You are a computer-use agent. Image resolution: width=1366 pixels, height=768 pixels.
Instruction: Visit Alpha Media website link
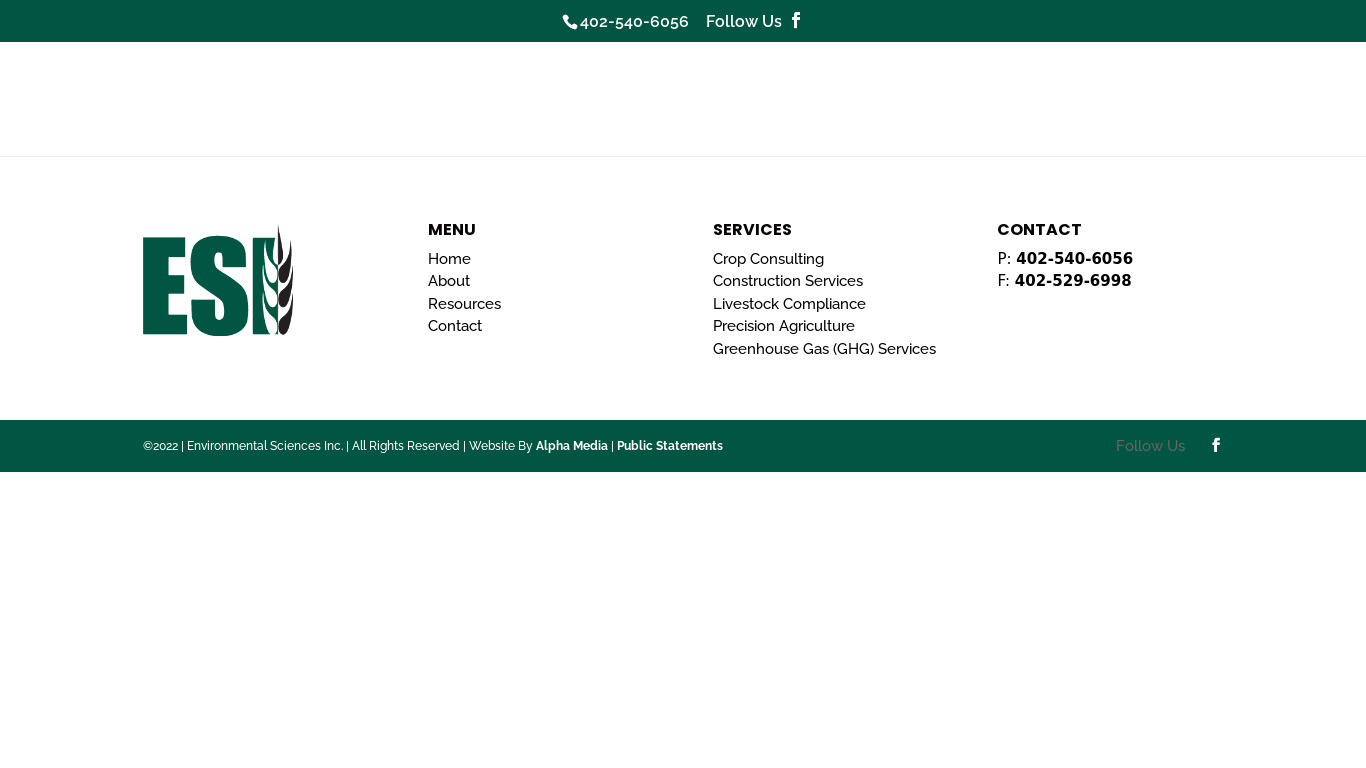[572, 446]
